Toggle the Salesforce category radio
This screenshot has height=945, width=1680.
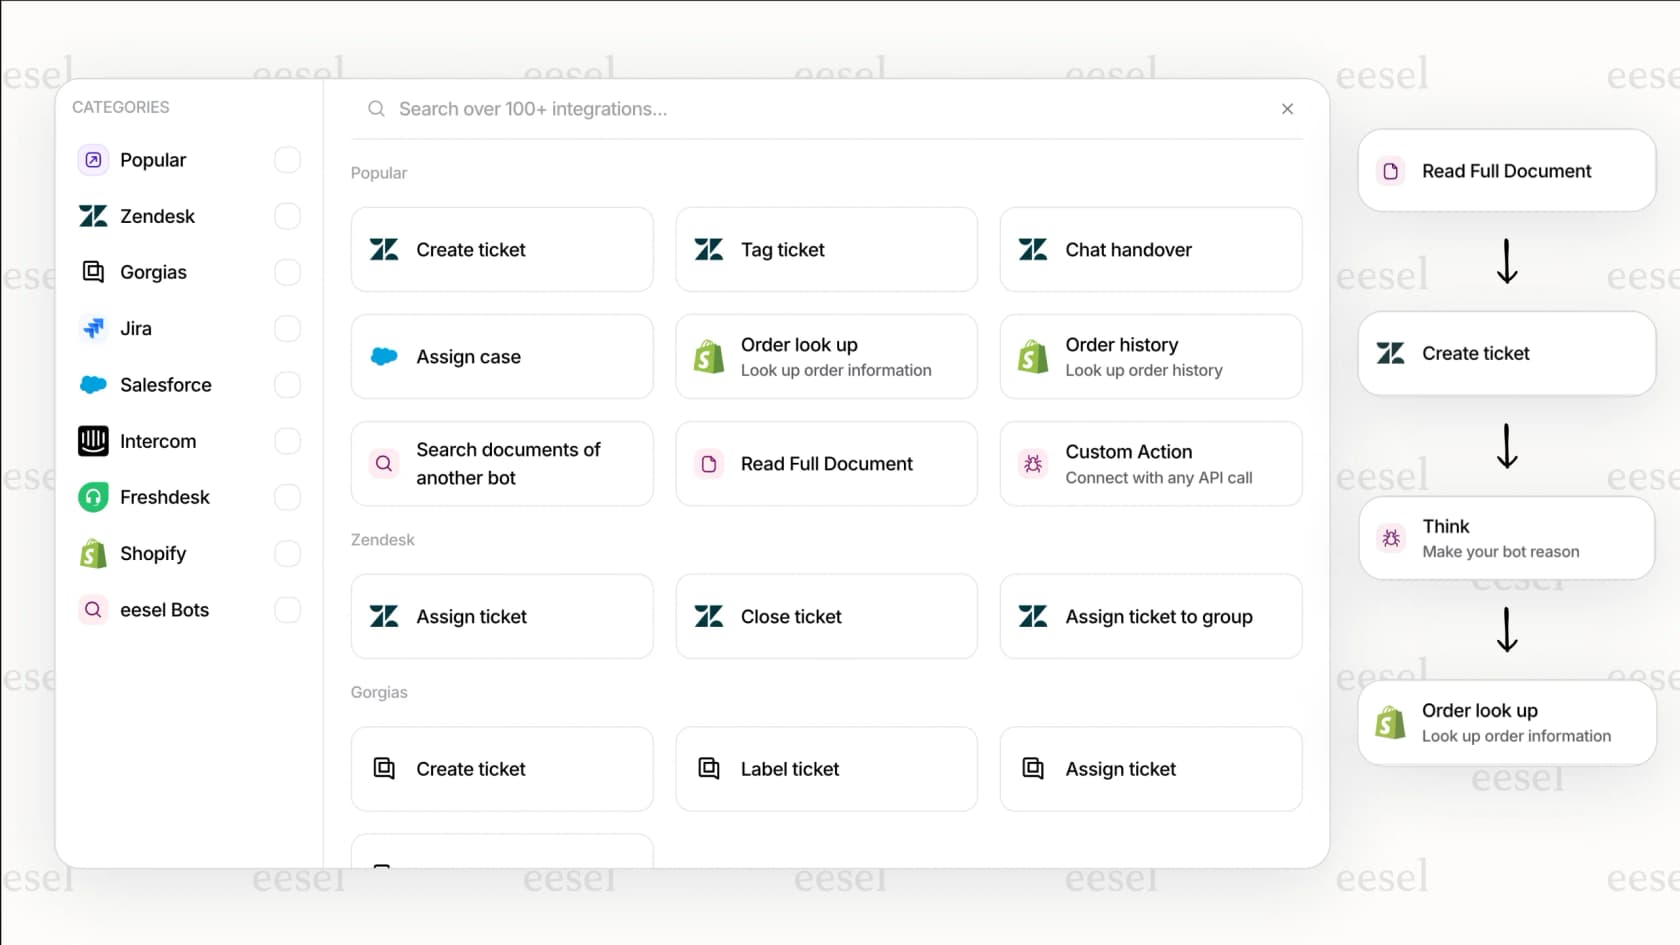coord(287,385)
